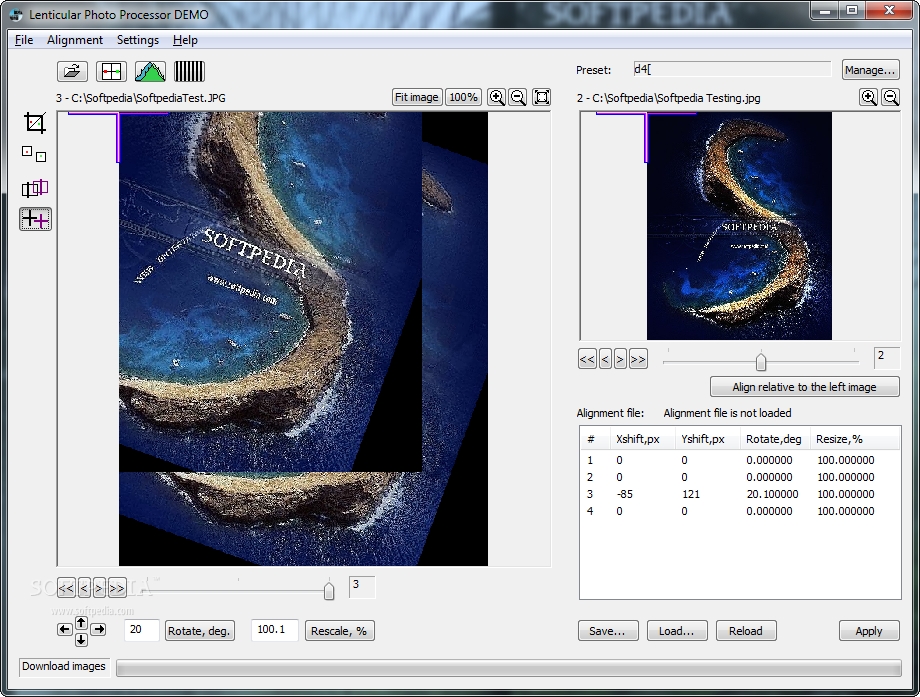The height and width of the screenshot is (697, 920).
Task: Click the Save... button
Action: tap(608, 631)
